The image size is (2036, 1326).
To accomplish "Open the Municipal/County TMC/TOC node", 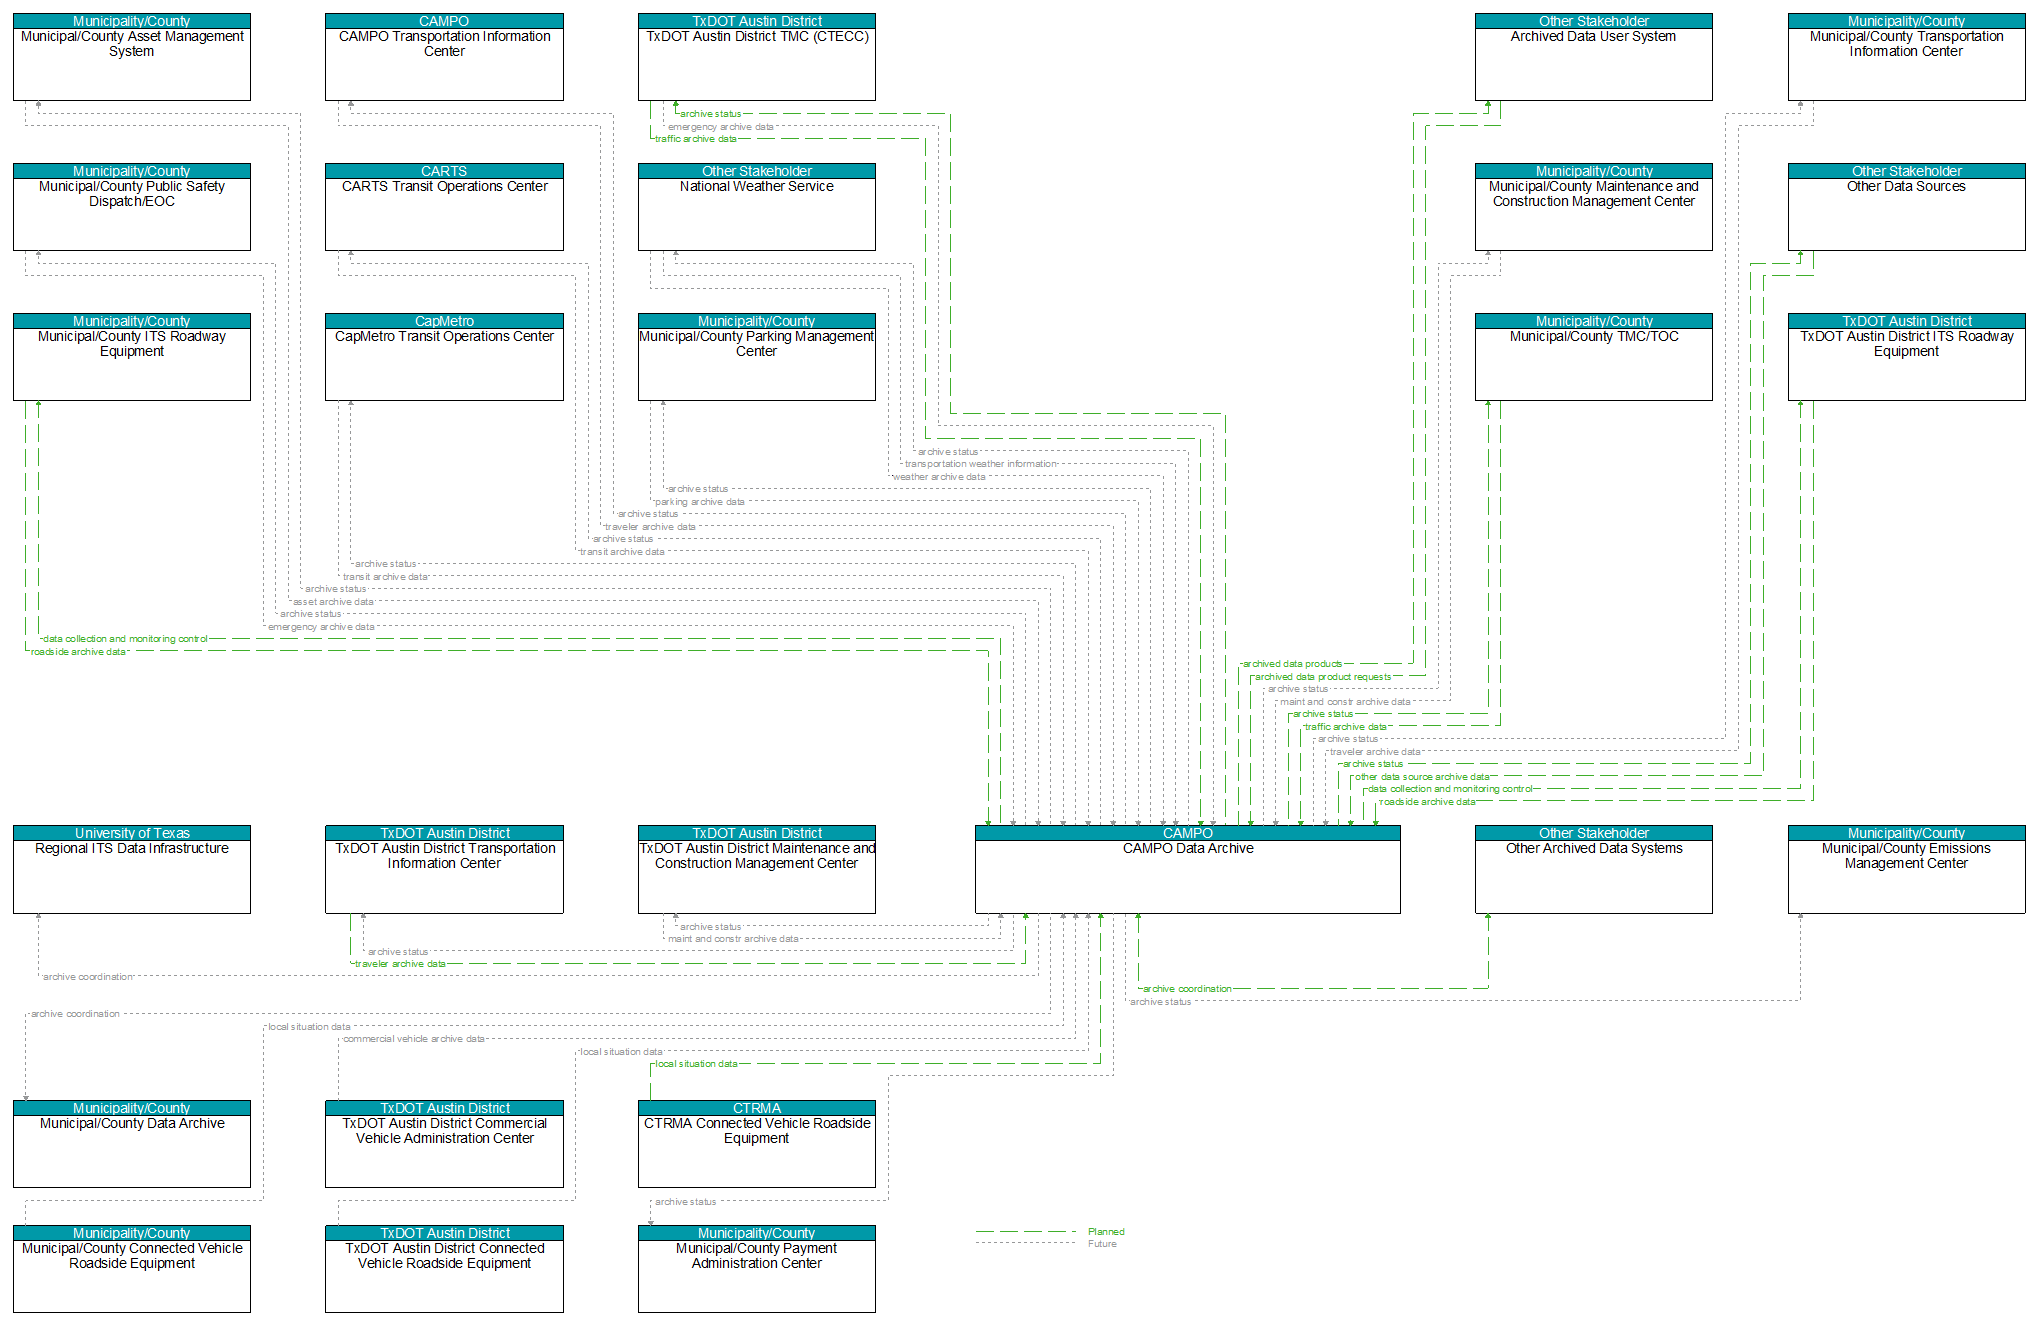I will [1594, 357].
